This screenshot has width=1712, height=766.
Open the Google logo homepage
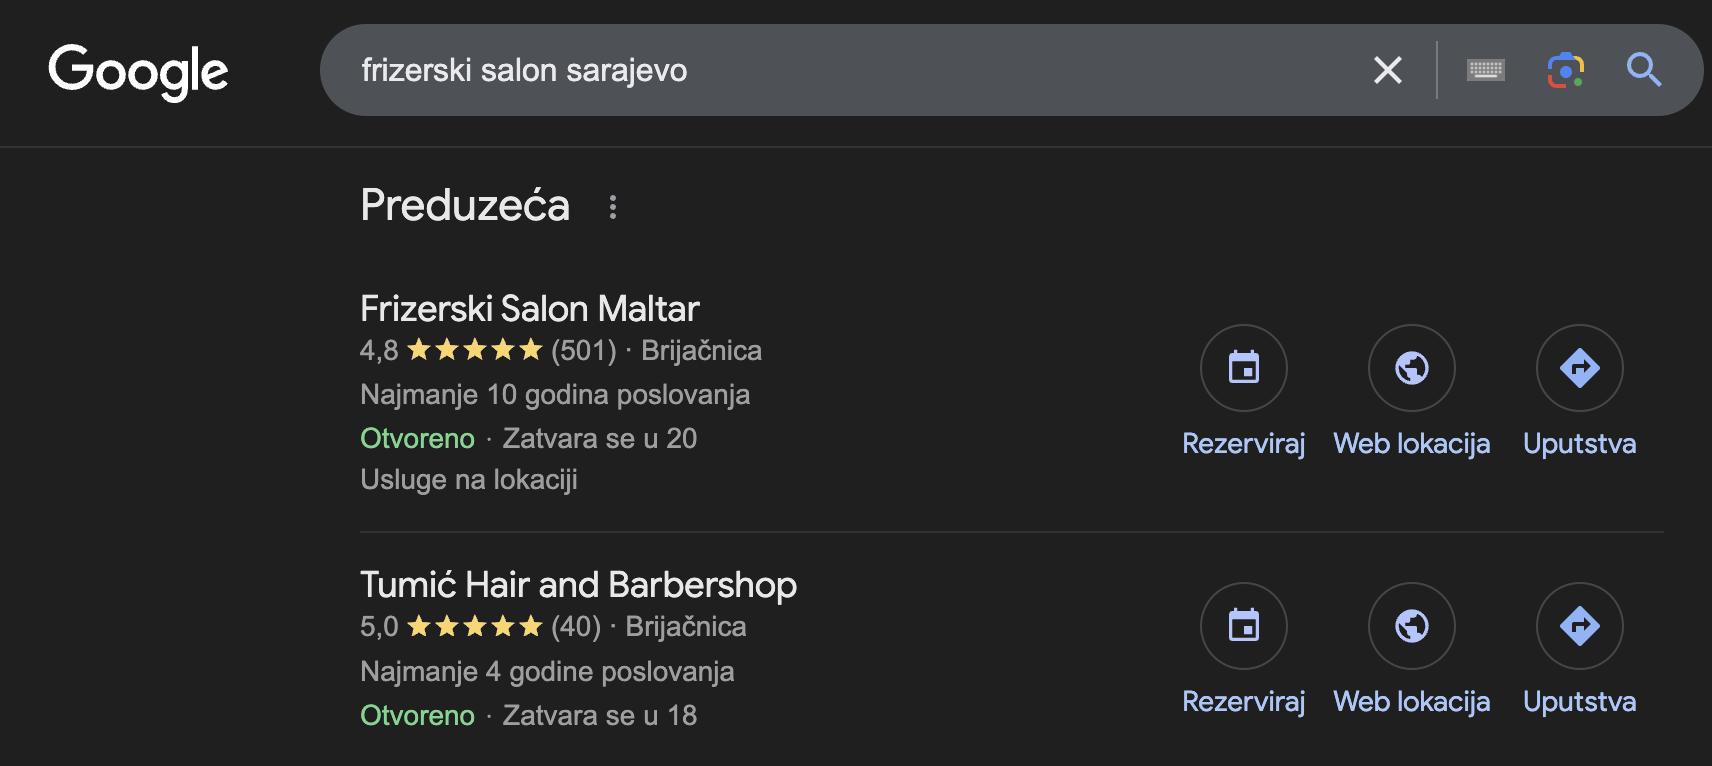[138, 71]
